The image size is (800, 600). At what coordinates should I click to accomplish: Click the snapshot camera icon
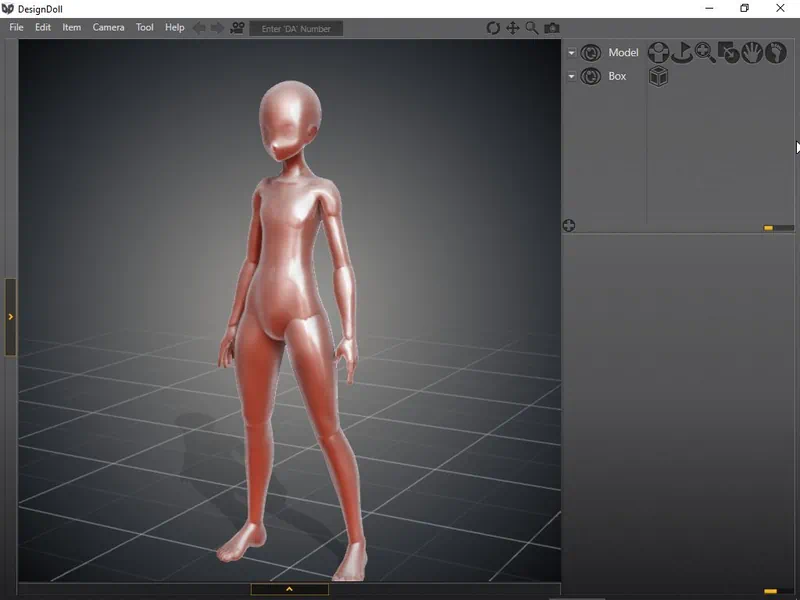coord(552,28)
